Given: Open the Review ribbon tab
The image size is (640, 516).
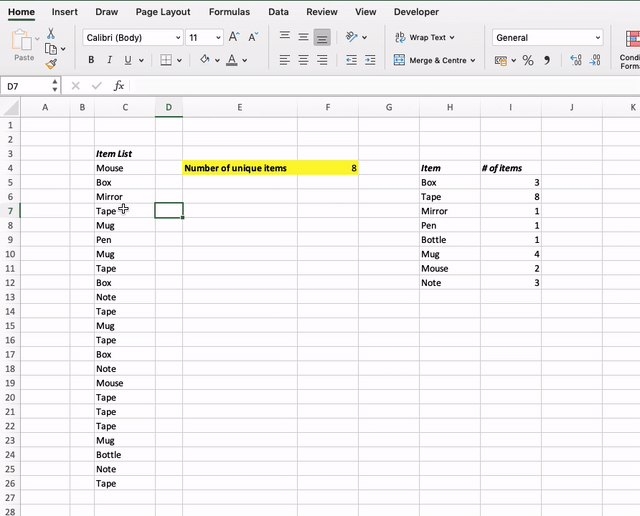Looking at the screenshot, I should (x=322, y=12).
